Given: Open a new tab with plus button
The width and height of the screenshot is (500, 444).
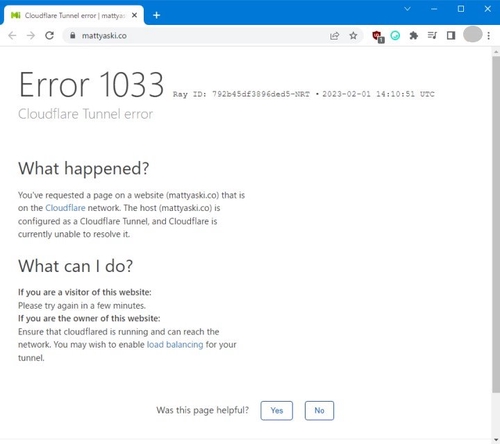Looking at the screenshot, I should coord(156,15).
